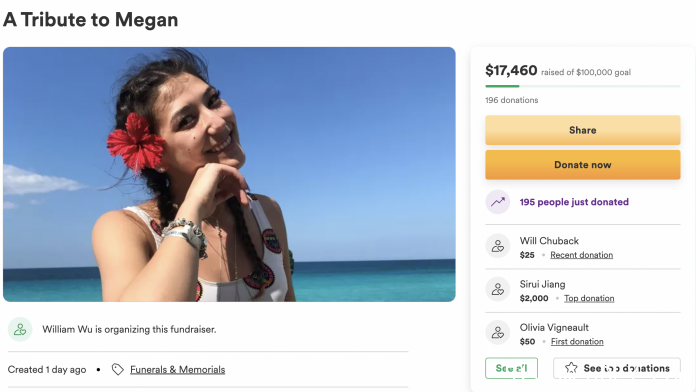Click the Recent donation link
The width and height of the screenshot is (696, 392).
tap(581, 255)
